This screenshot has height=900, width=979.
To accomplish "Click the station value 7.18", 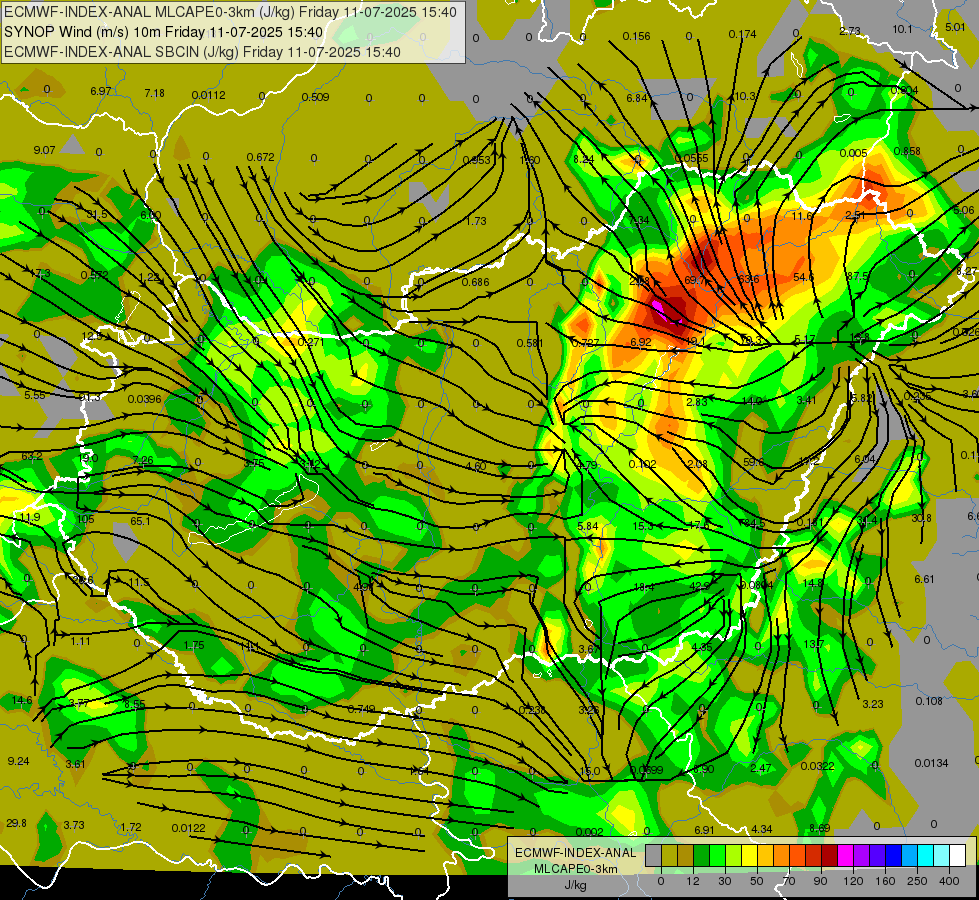I will tap(155, 93).
